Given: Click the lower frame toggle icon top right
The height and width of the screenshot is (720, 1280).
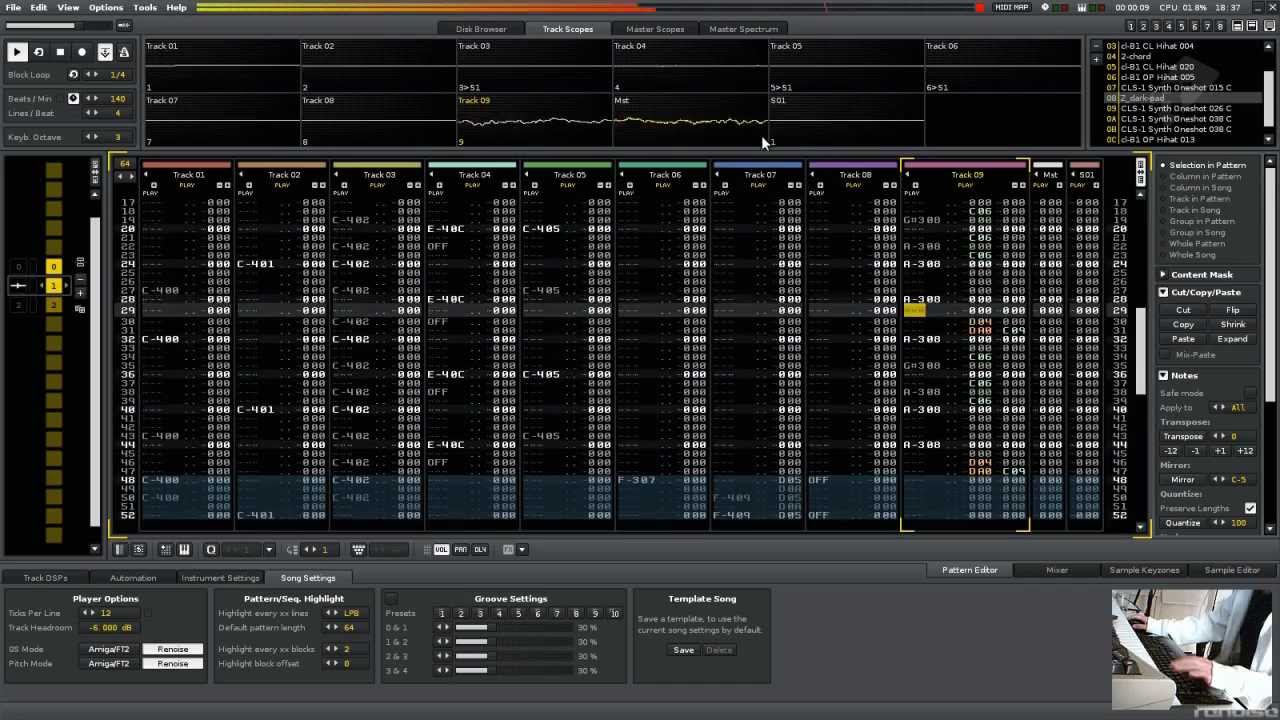Looking at the screenshot, I should (x=1254, y=27).
